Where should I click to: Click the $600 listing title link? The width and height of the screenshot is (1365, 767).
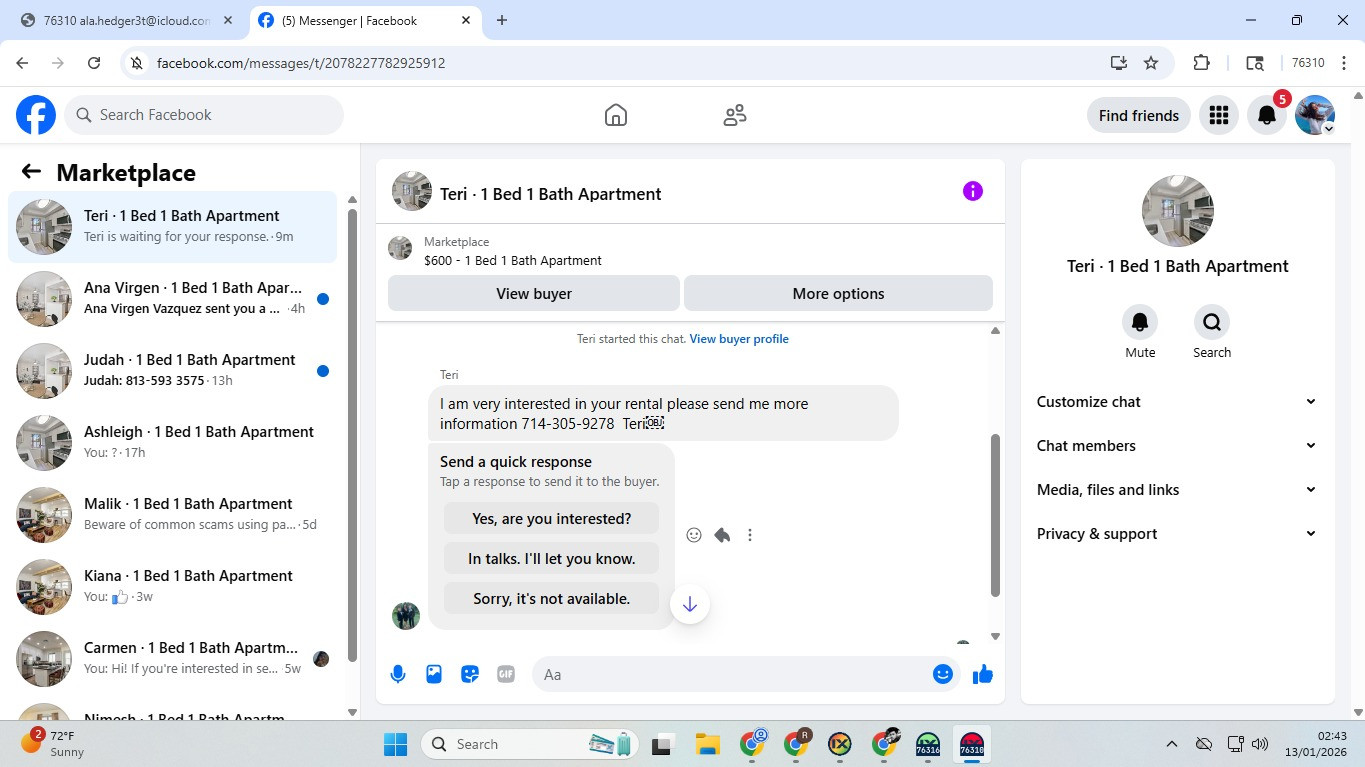click(x=513, y=261)
